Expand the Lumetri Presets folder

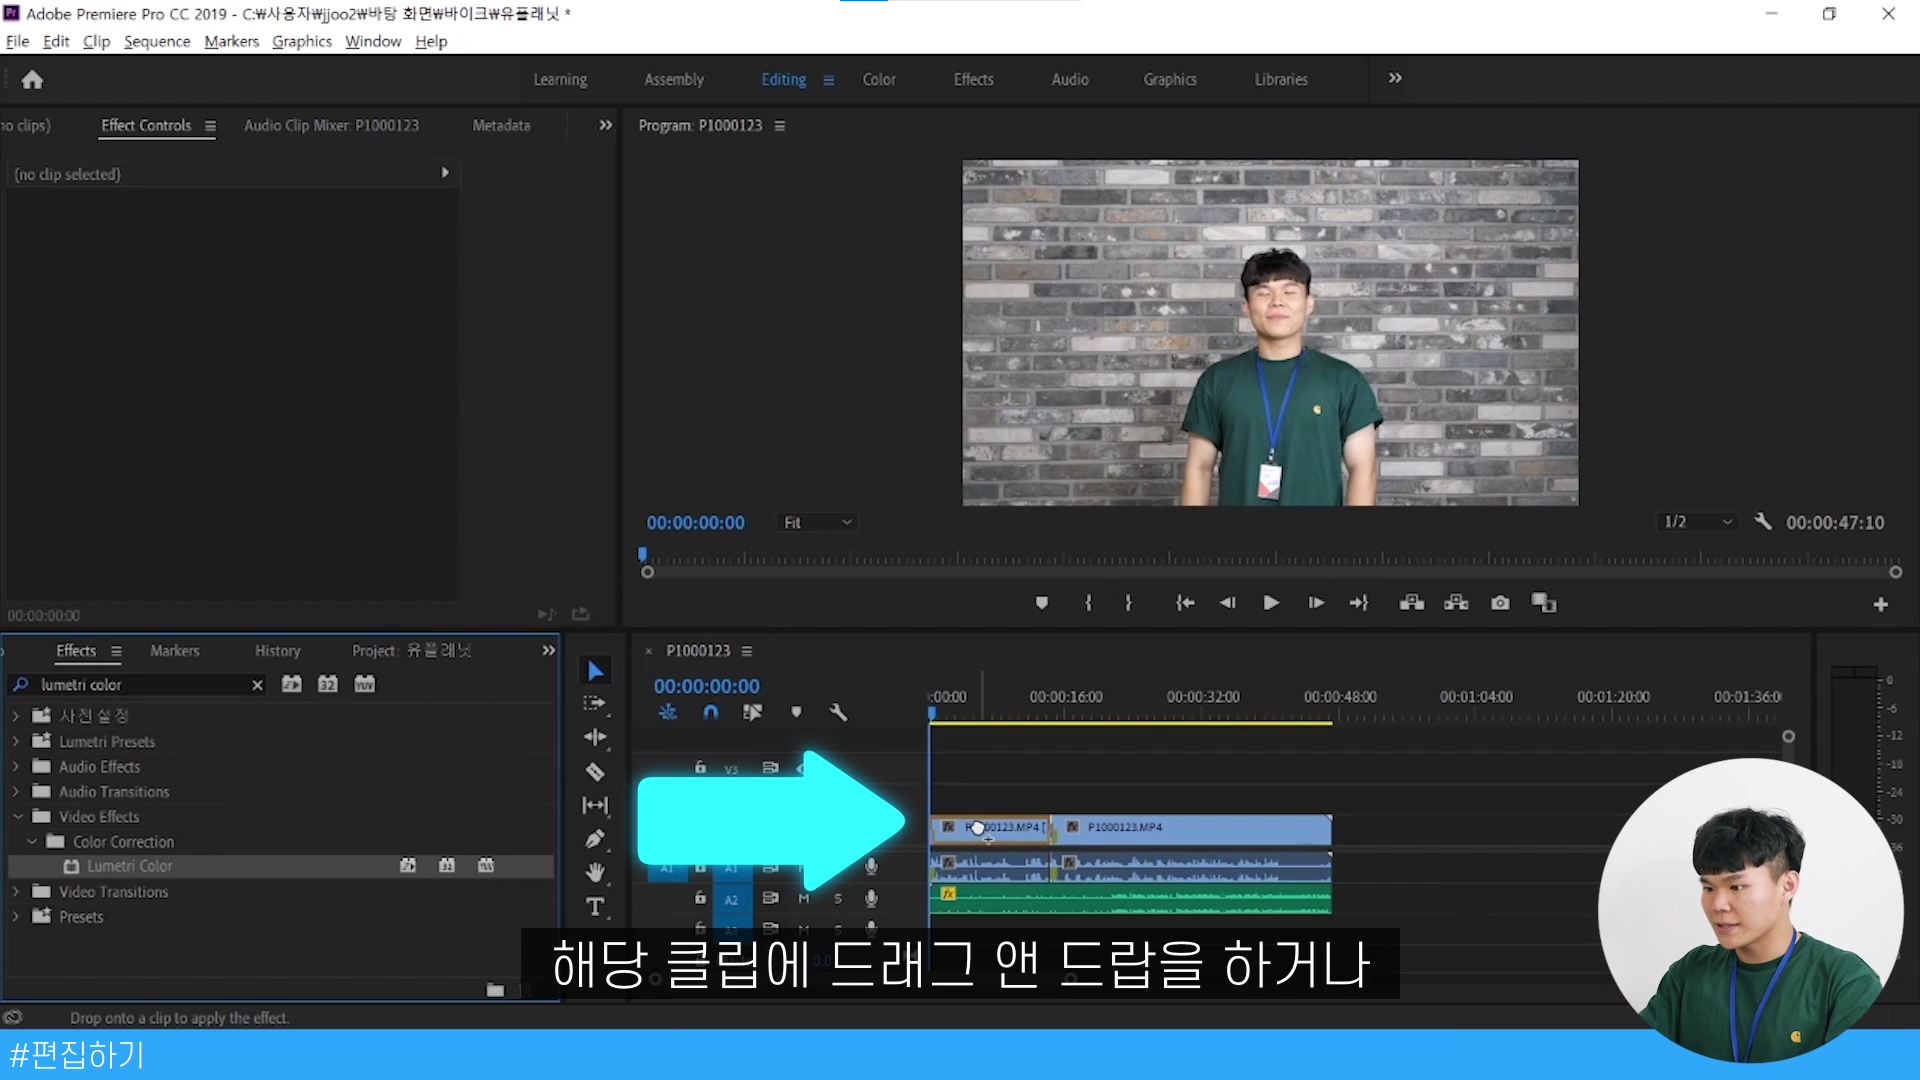[15, 742]
